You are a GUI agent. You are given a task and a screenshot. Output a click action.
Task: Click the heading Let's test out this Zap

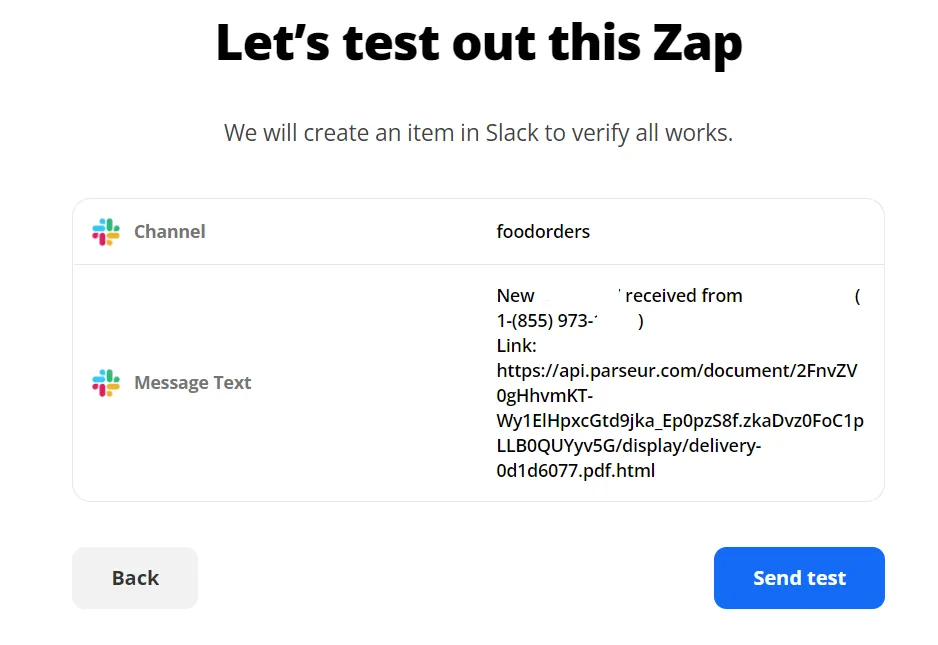click(479, 42)
